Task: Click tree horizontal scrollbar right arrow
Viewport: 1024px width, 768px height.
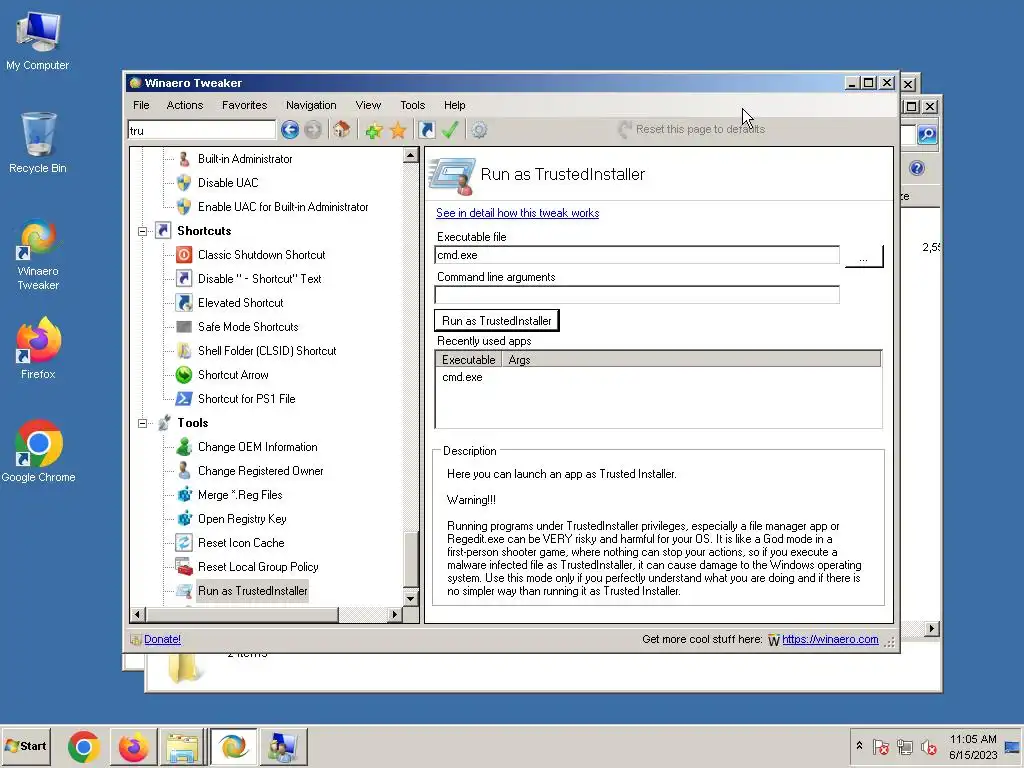Action: coord(394,615)
